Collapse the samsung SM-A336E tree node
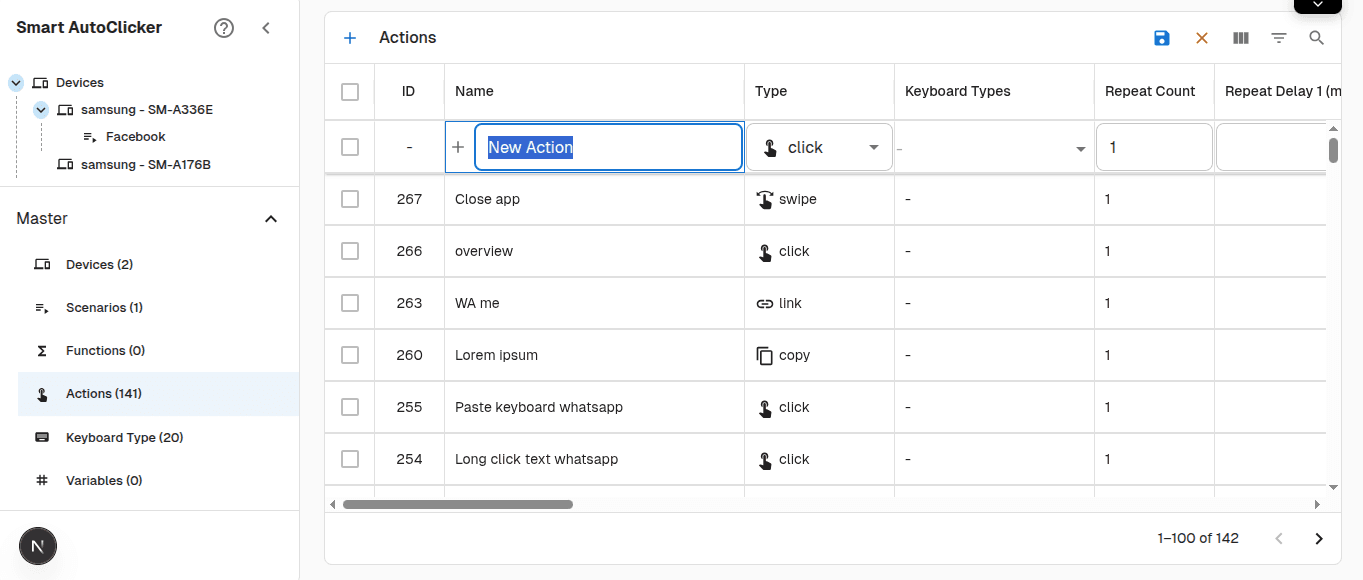Image resolution: width=1363 pixels, height=580 pixels. pyautogui.click(x=40, y=109)
